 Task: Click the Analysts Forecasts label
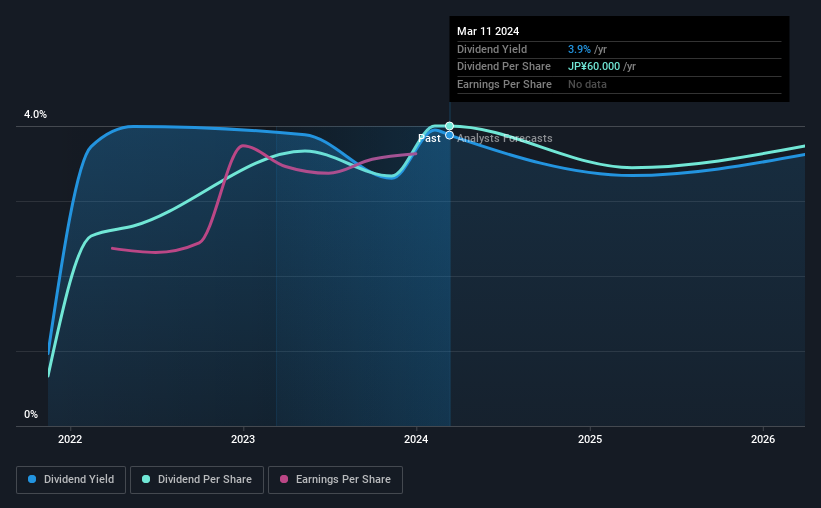tap(505, 138)
